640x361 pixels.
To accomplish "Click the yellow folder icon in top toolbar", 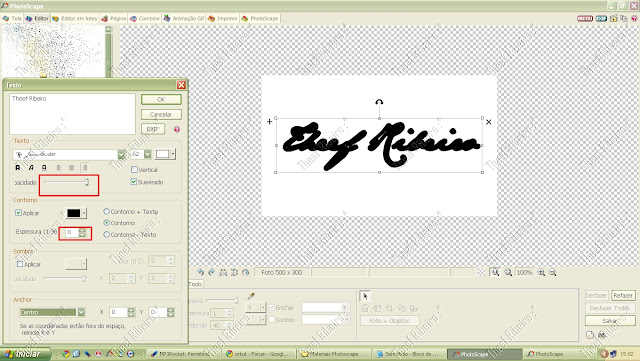I will click(x=613, y=18).
